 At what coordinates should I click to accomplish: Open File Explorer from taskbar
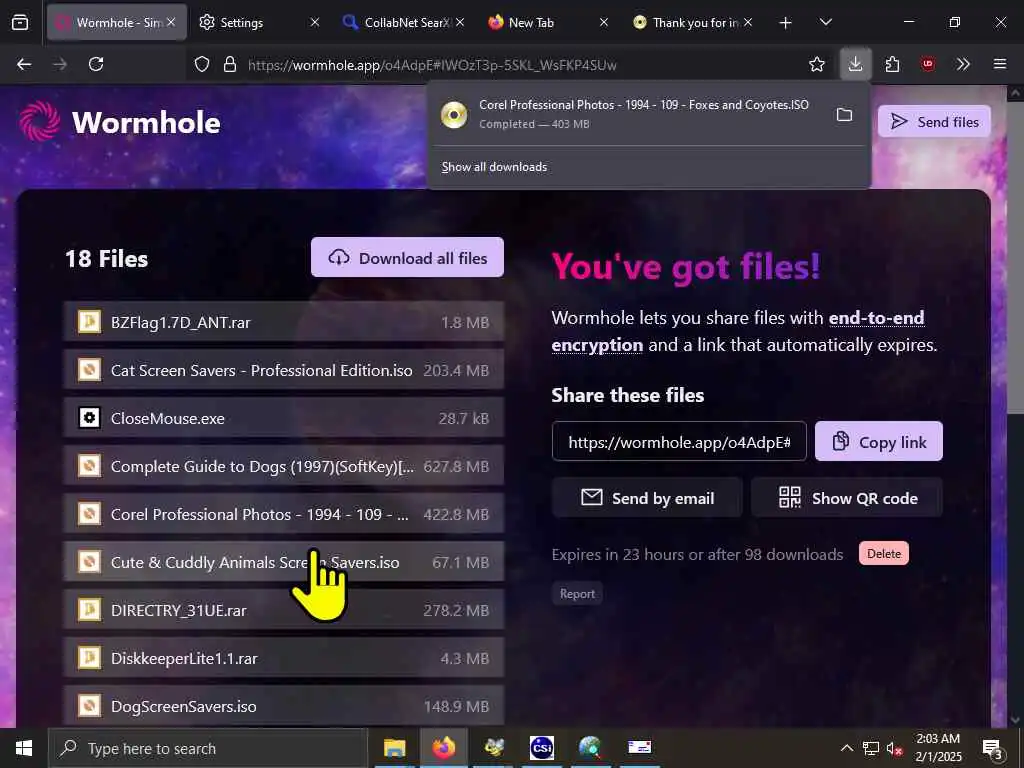394,748
